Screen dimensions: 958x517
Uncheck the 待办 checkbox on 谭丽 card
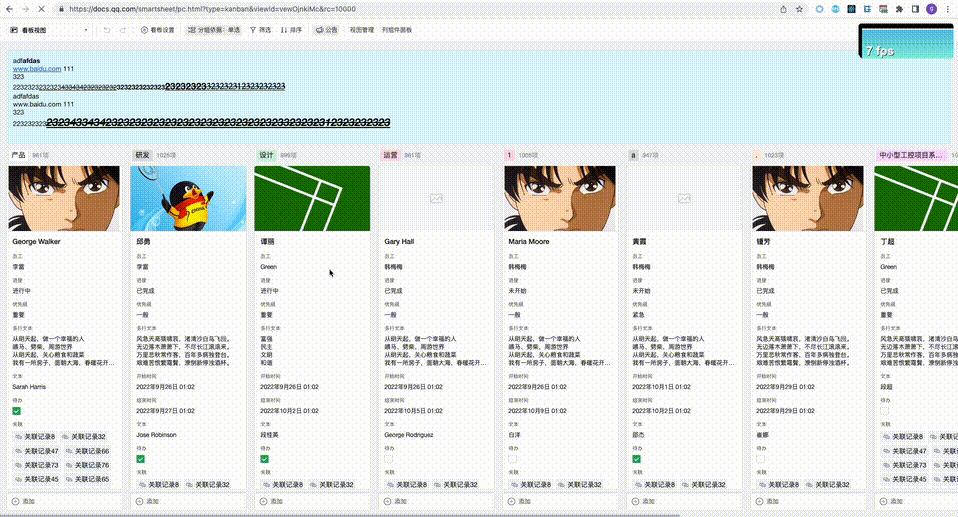265,459
